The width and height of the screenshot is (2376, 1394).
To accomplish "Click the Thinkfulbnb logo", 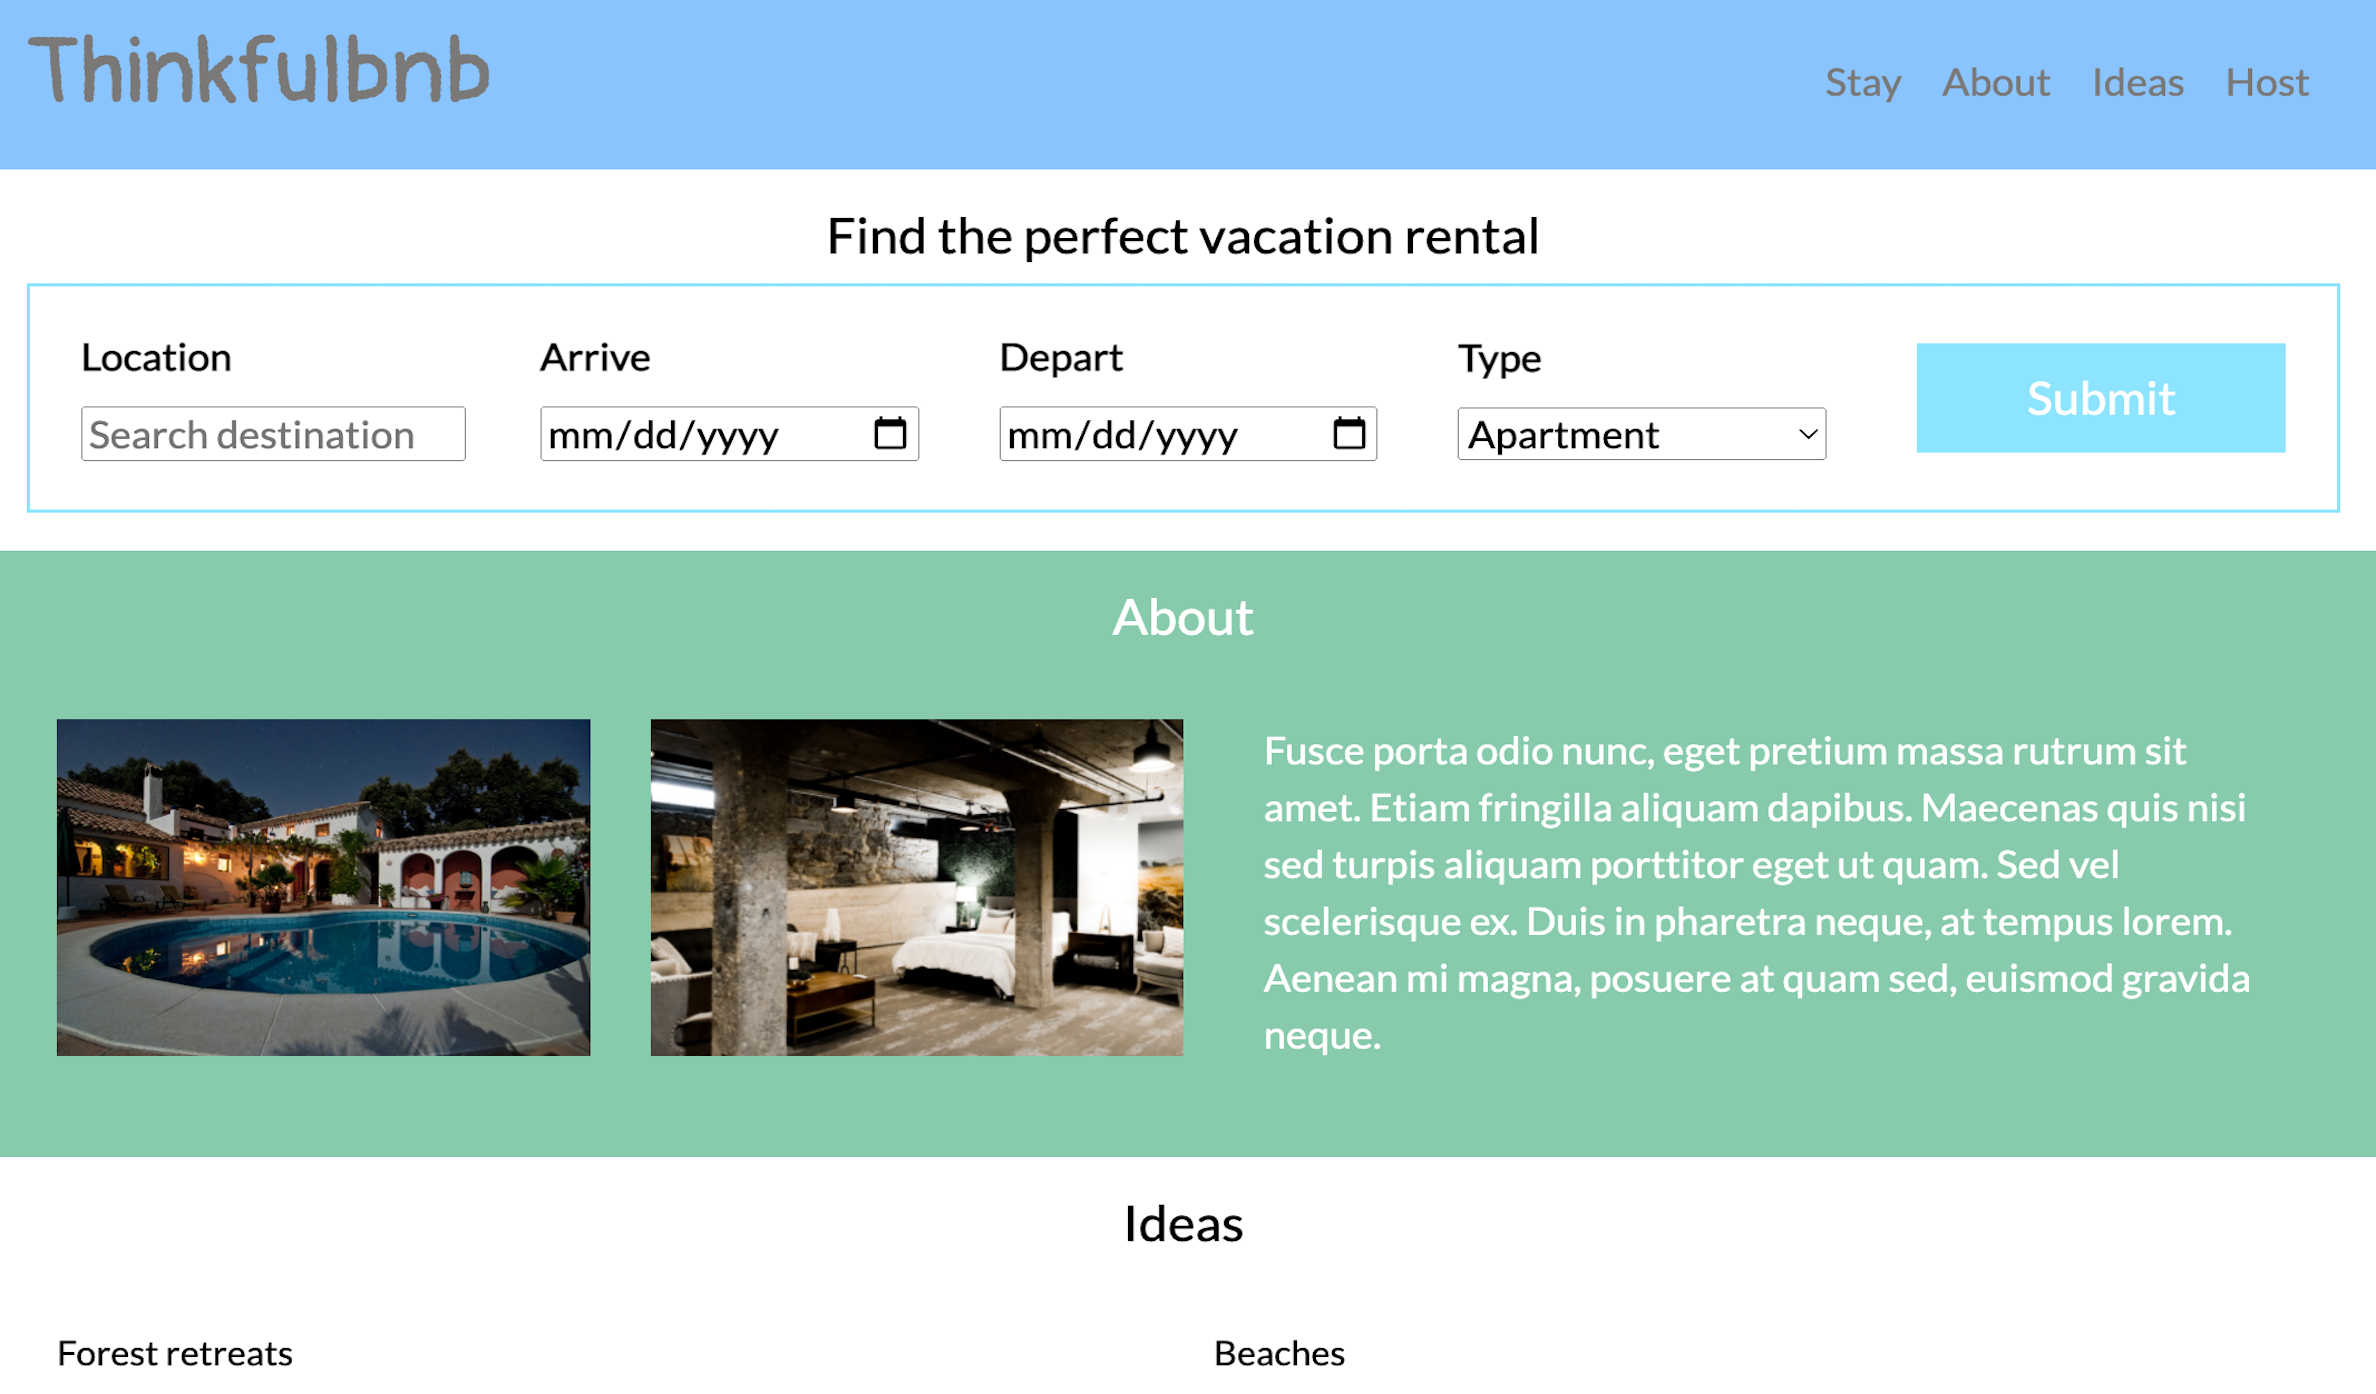I will (x=259, y=71).
